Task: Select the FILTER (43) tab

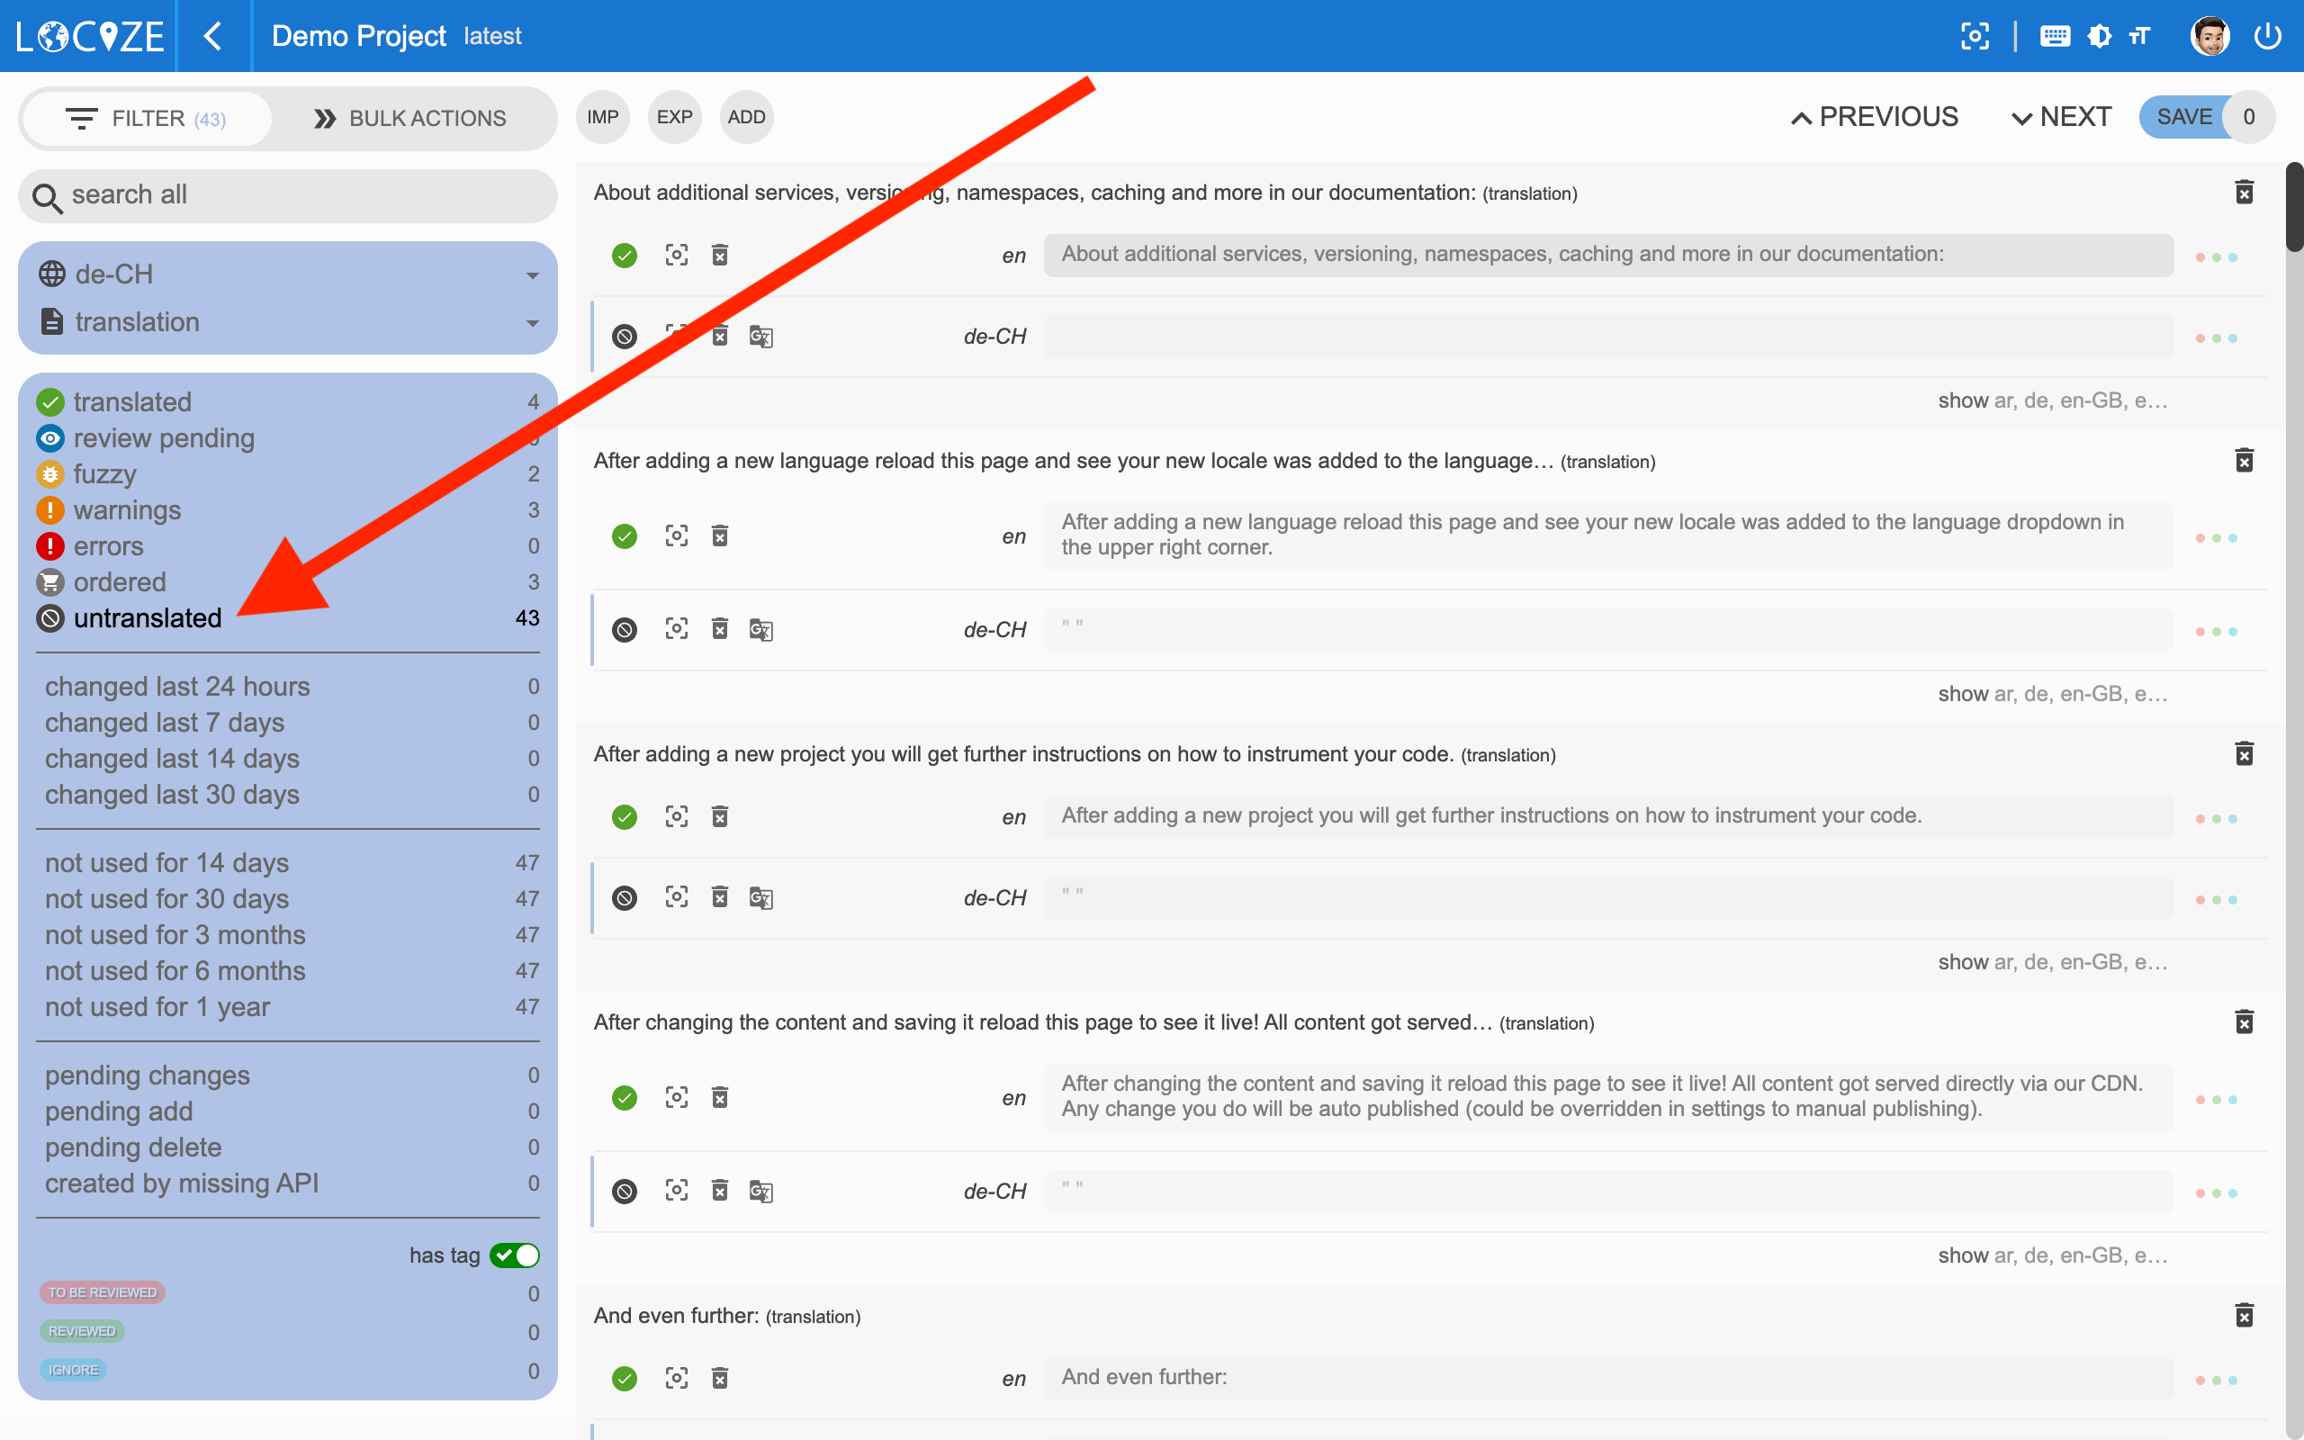Action: pos(147,118)
